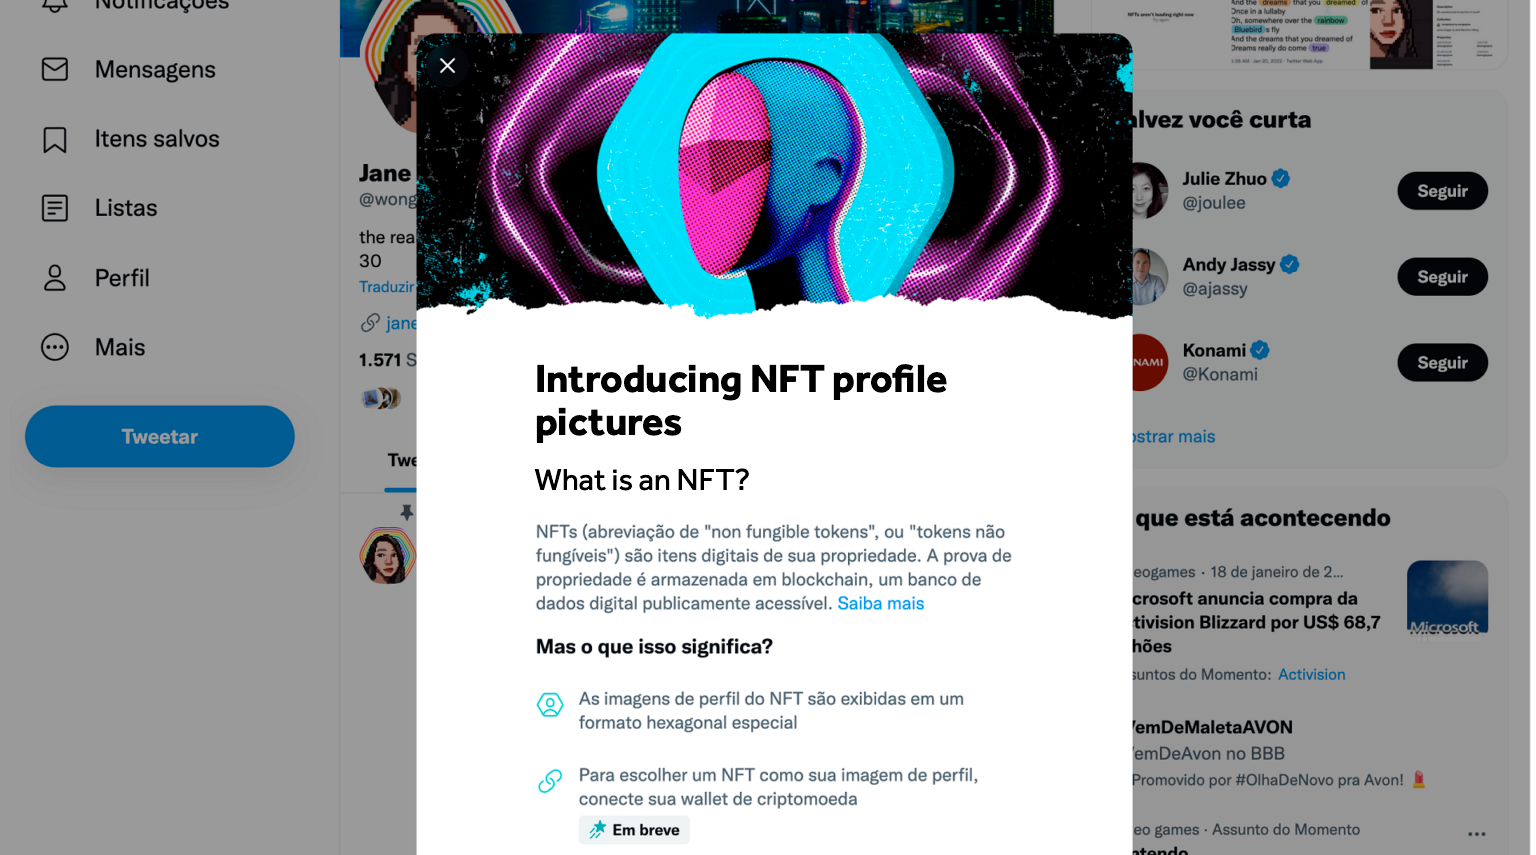1536x855 pixels.
Task: Expand suggestions with Mostrar mais
Action: click(1174, 436)
